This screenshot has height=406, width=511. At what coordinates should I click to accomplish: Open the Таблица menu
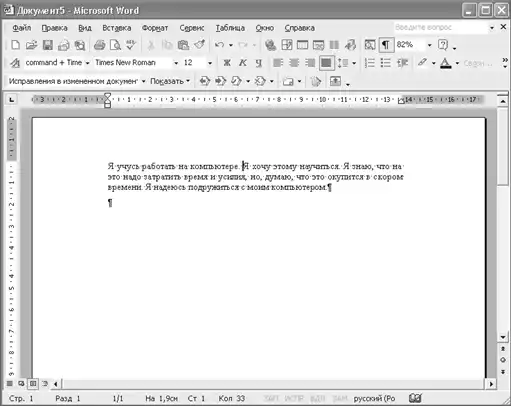pyautogui.click(x=230, y=28)
